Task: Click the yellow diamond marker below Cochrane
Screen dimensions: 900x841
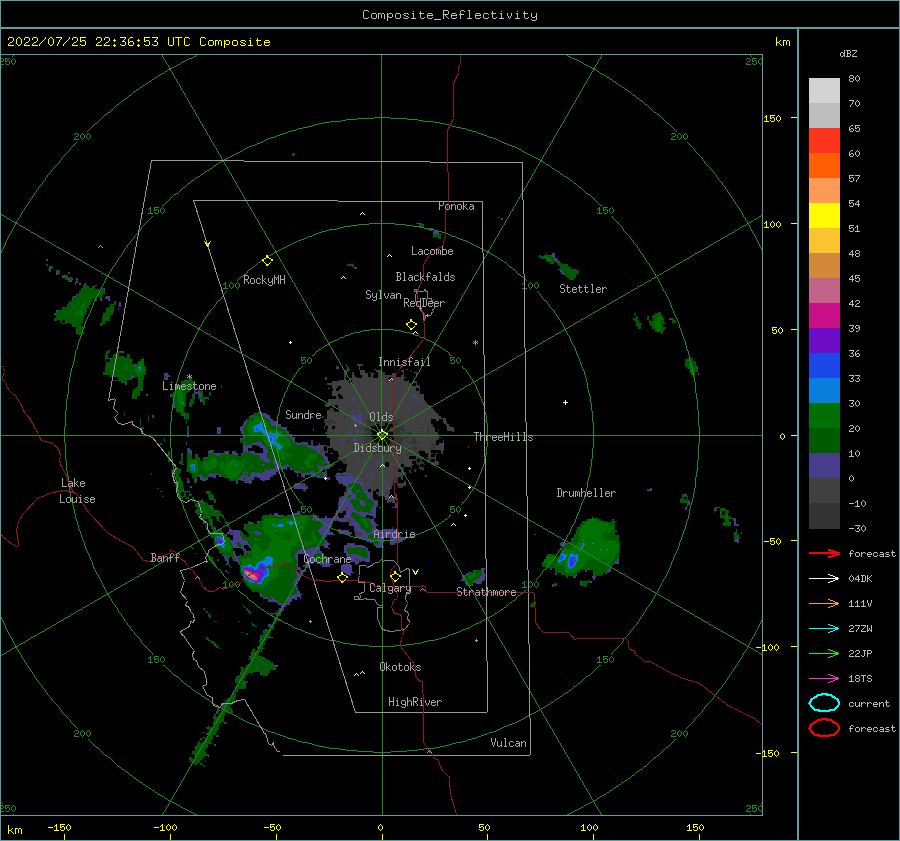Action: coord(343,578)
